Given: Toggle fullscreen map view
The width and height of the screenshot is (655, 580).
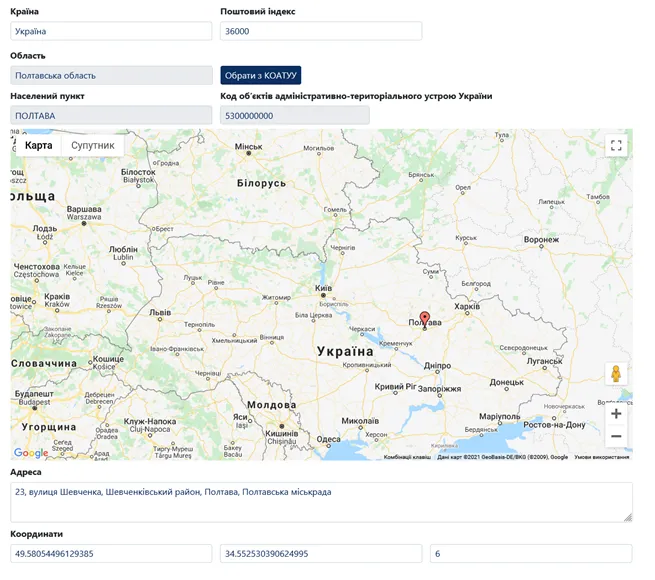Looking at the screenshot, I should click(616, 146).
